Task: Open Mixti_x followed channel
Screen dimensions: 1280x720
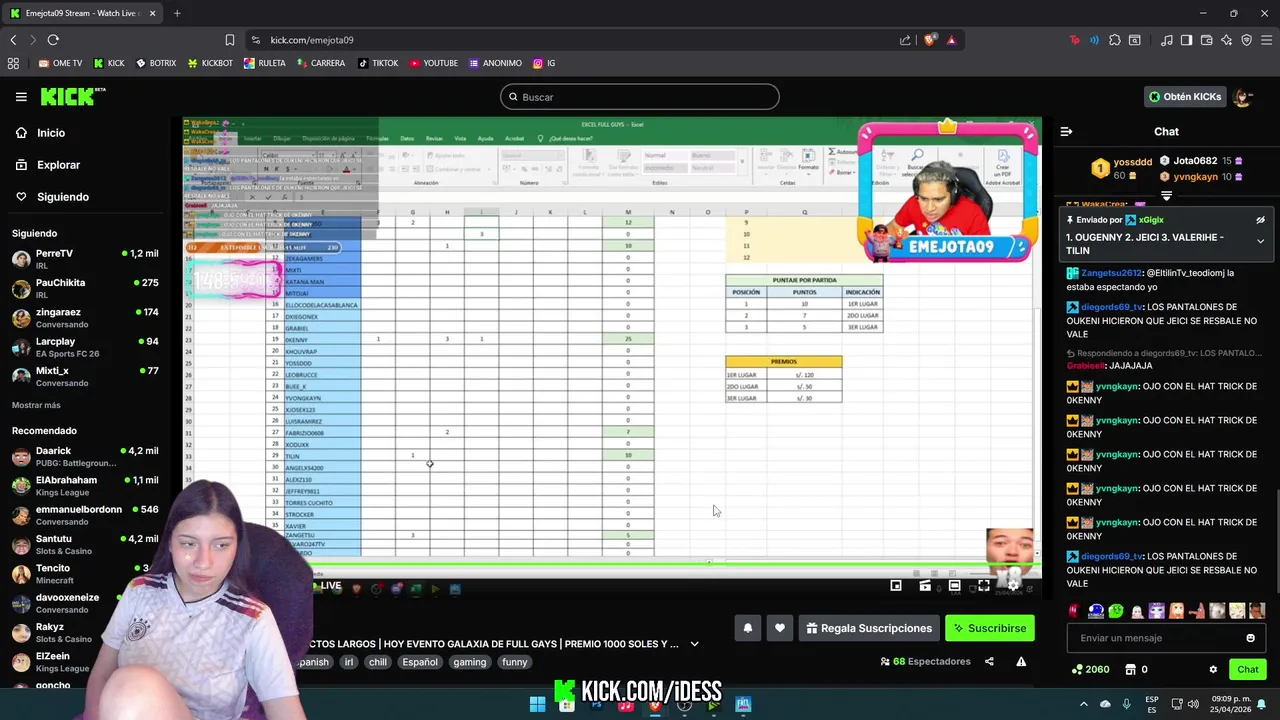Action: [x=84, y=376]
